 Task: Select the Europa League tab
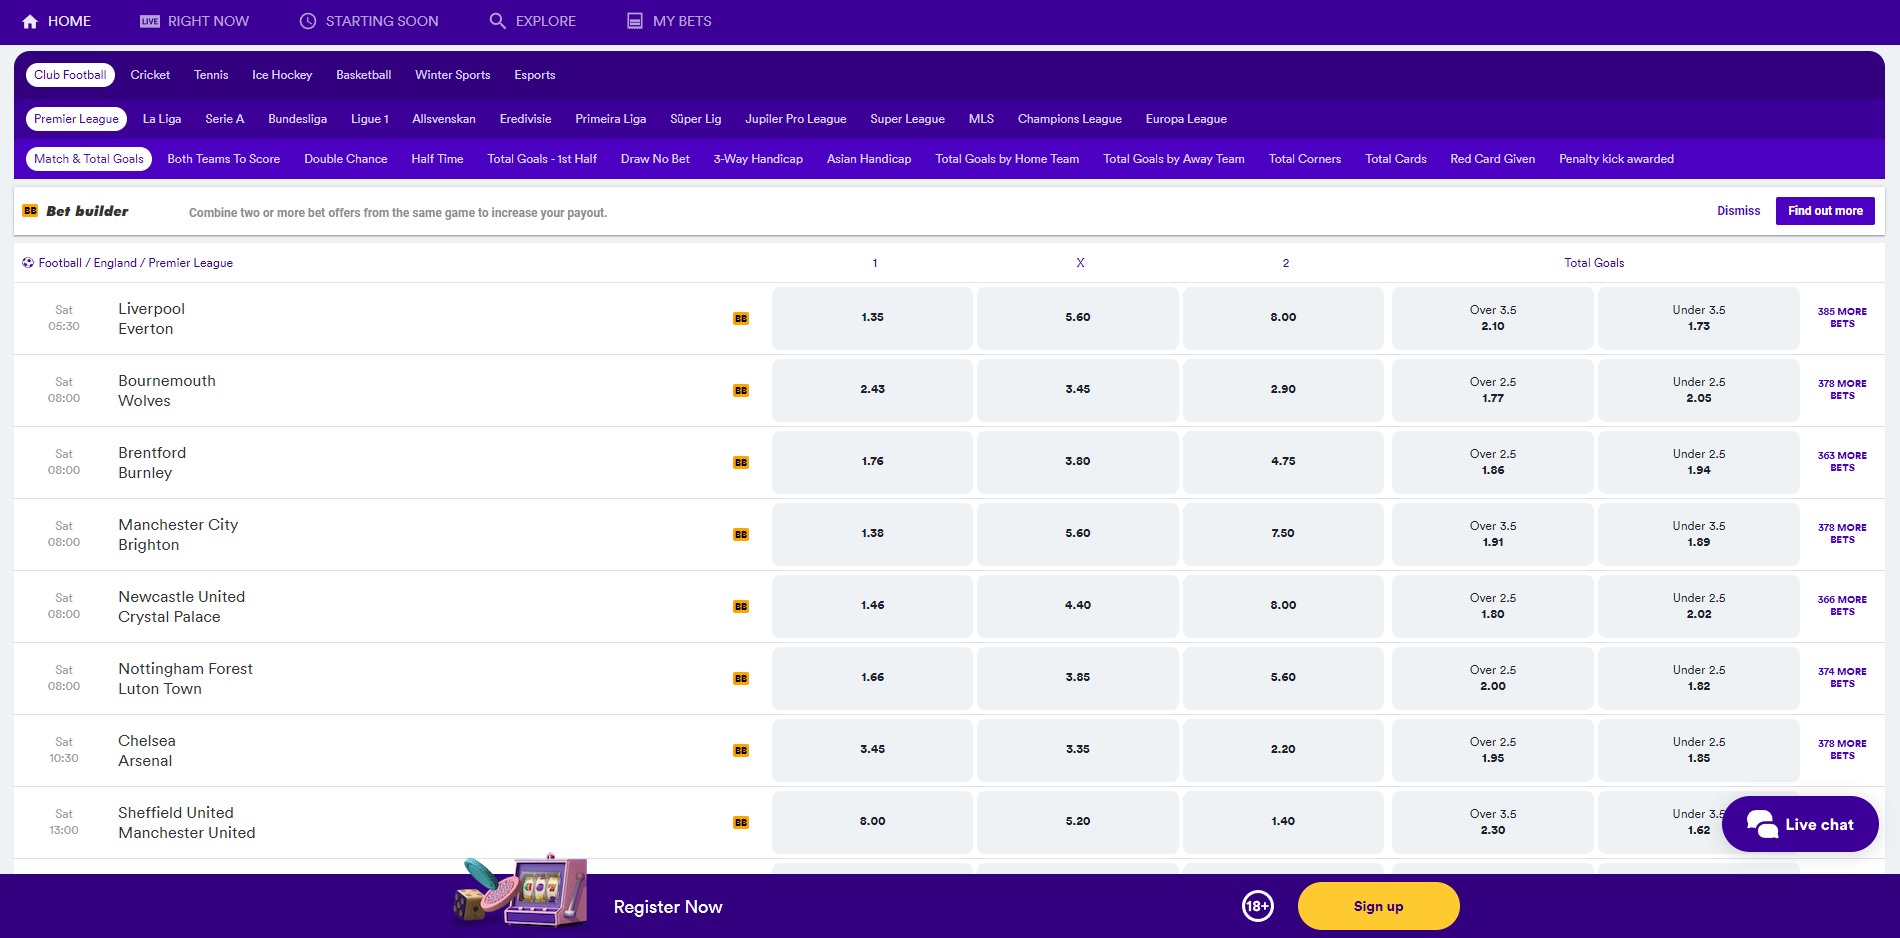(x=1186, y=119)
